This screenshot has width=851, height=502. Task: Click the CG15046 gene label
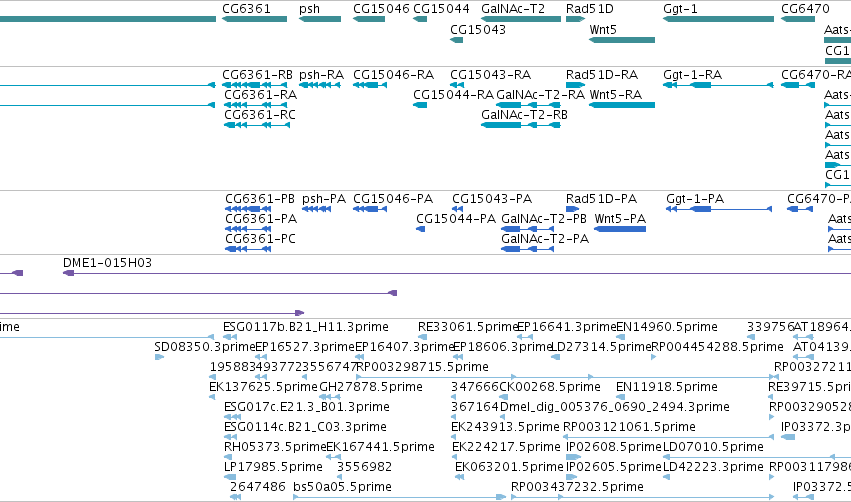[x=381, y=9]
